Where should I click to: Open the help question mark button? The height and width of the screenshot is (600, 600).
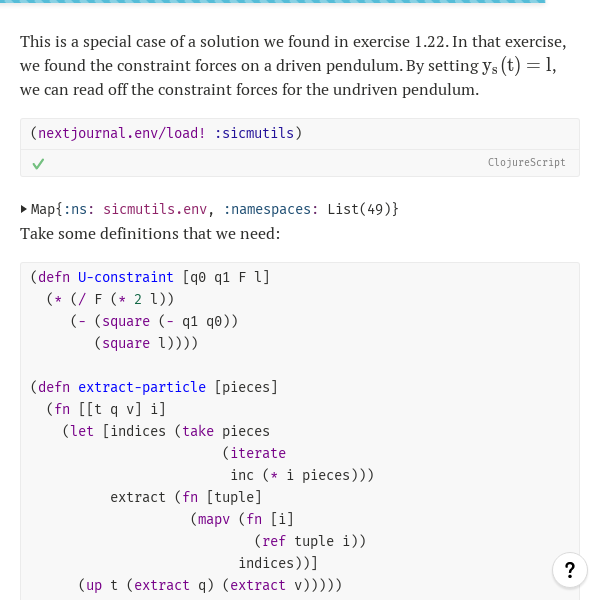coord(569,570)
